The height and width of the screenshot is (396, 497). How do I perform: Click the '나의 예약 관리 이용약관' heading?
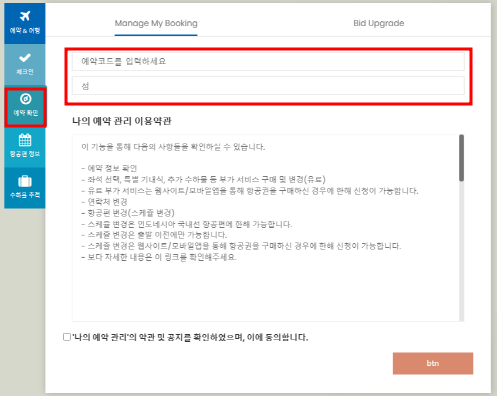(x=122, y=121)
